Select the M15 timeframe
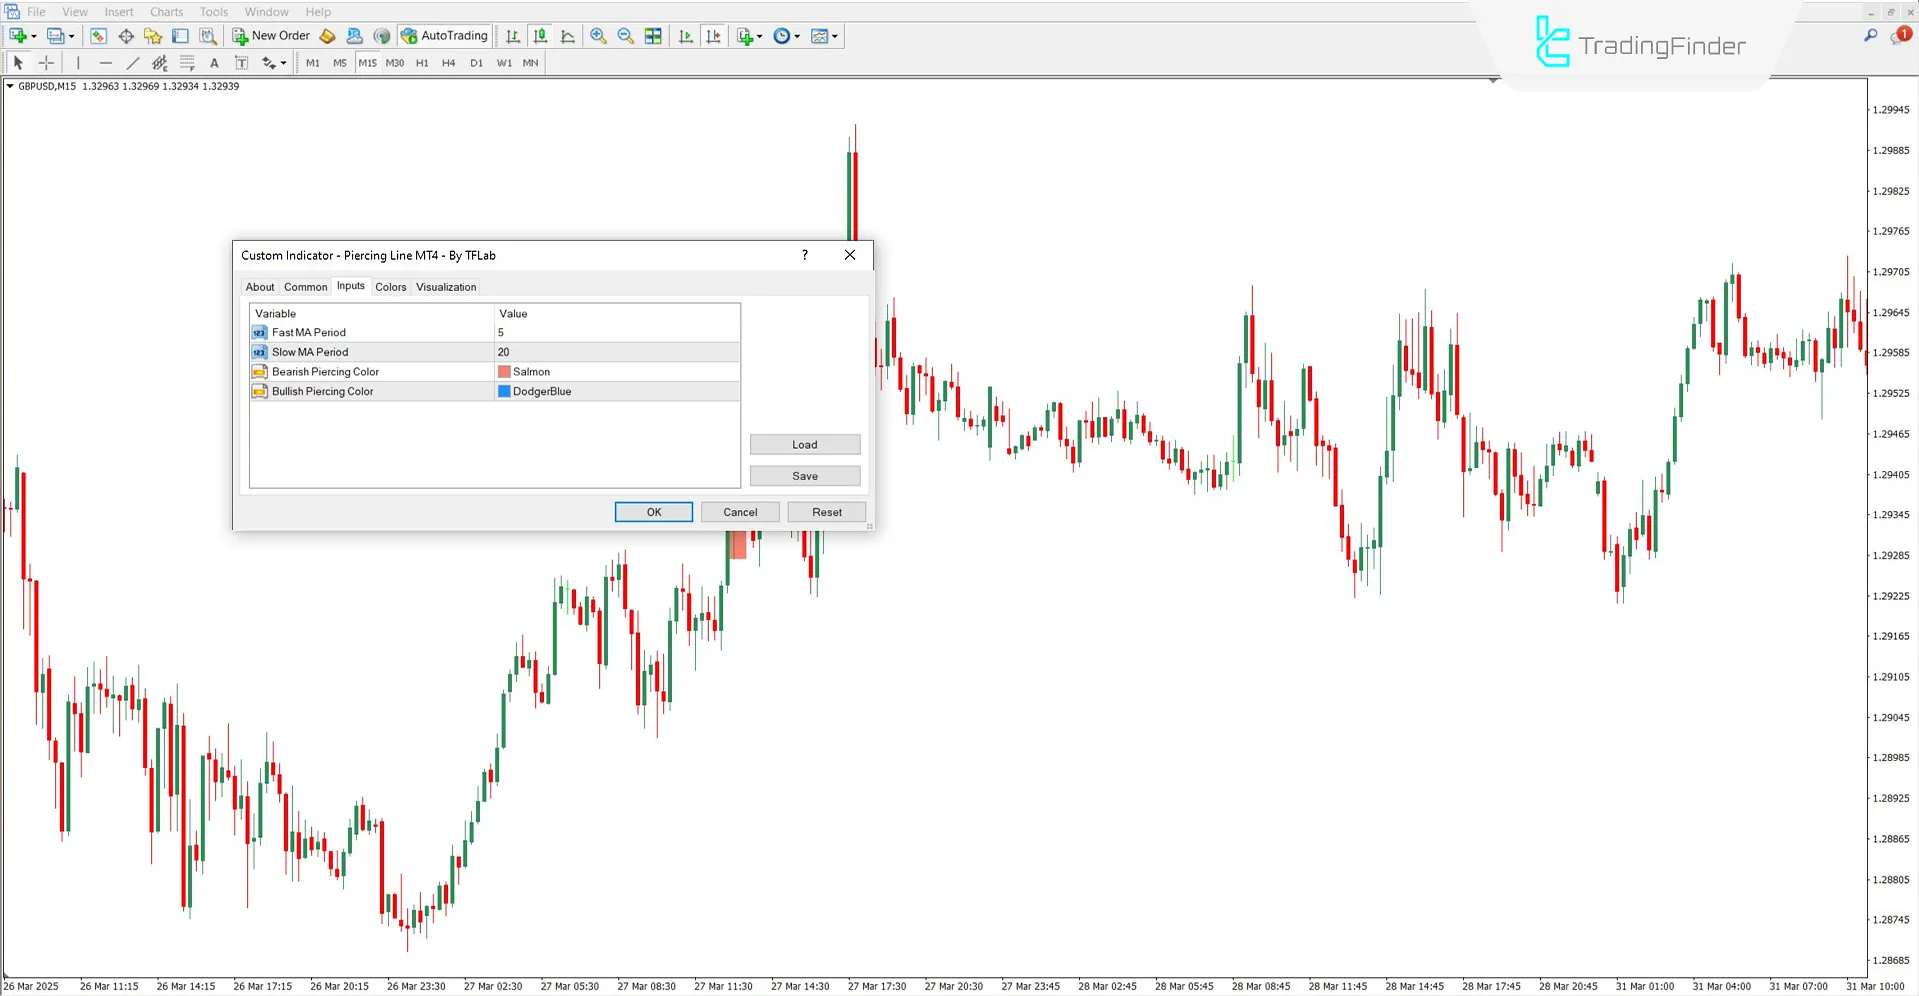 pyautogui.click(x=367, y=62)
